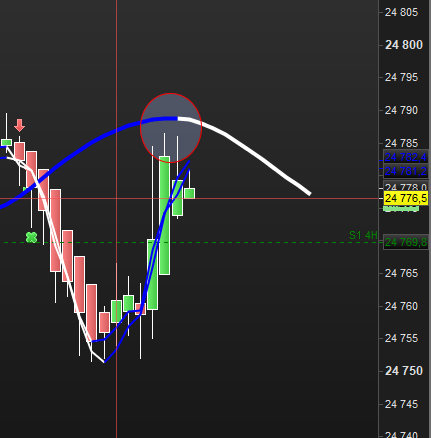Click the red down-arrow sell signal
The height and width of the screenshot is (438, 431).
click(x=20, y=125)
